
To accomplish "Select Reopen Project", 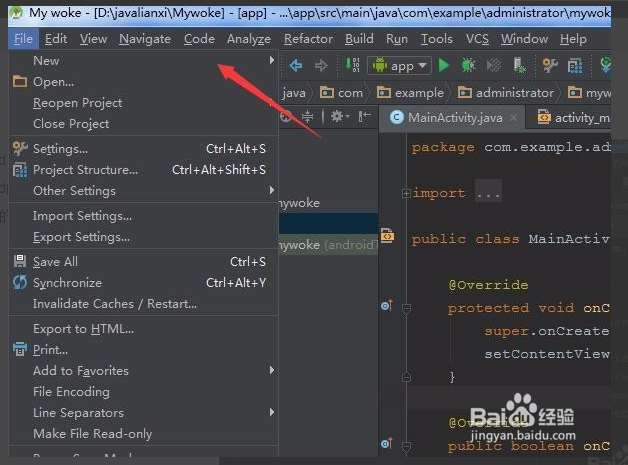I will 143,103.
